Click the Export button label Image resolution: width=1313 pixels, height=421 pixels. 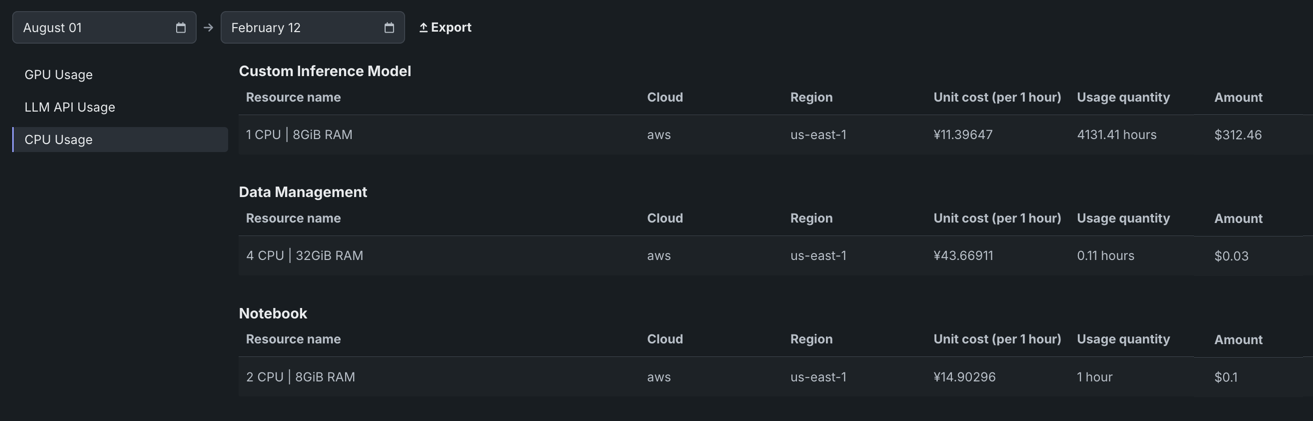[x=451, y=28]
